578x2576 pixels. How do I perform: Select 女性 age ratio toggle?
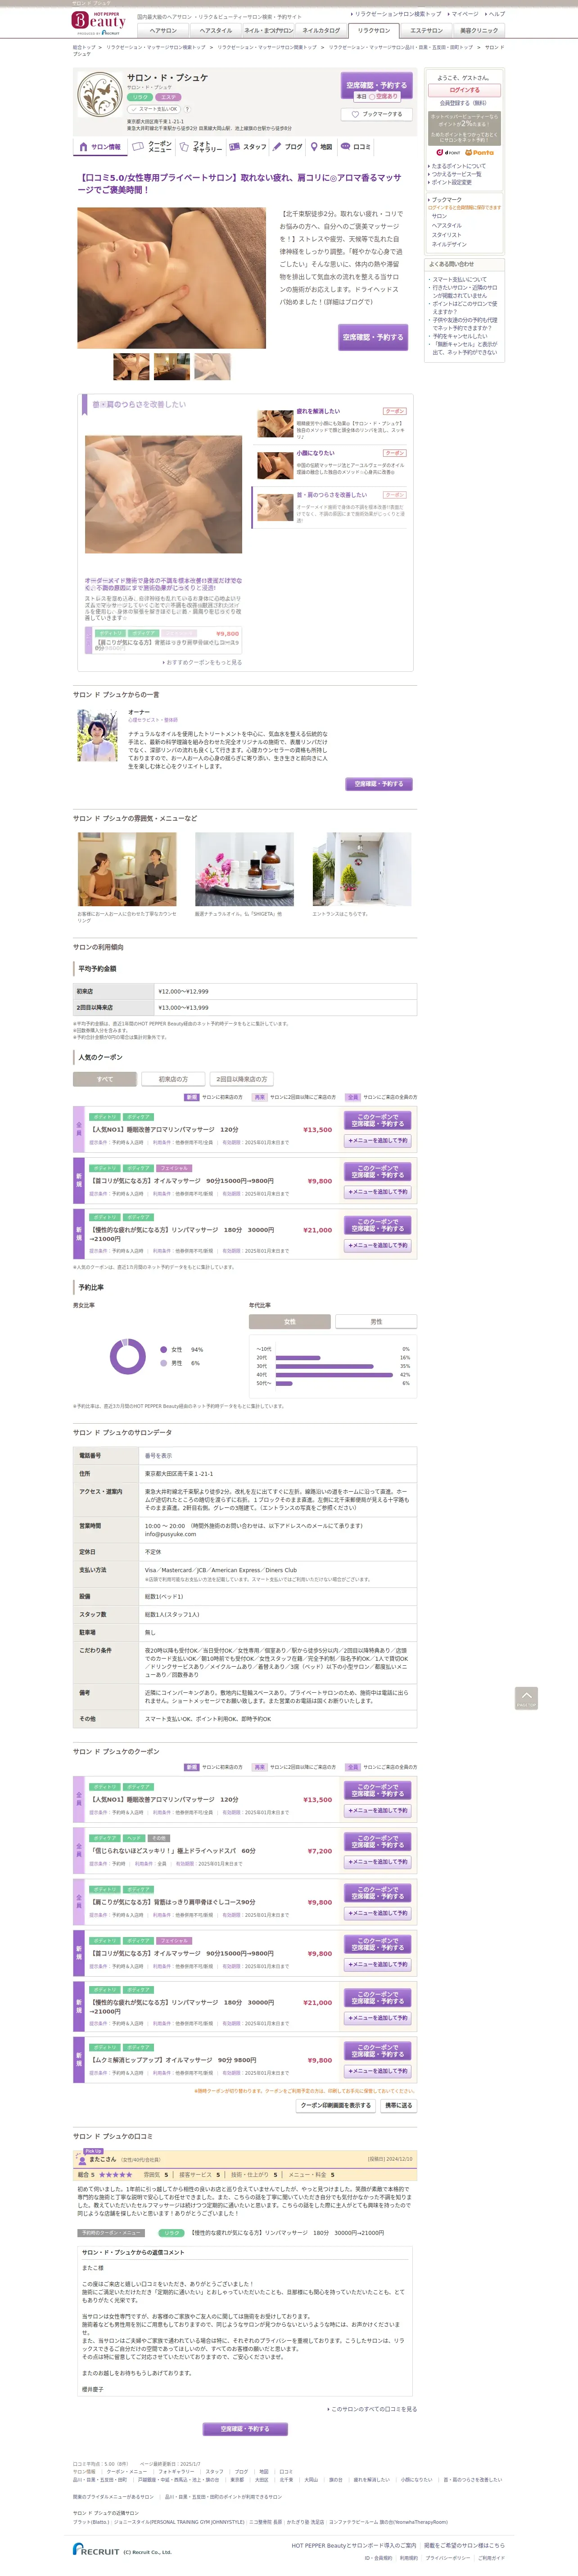pos(290,1321)
